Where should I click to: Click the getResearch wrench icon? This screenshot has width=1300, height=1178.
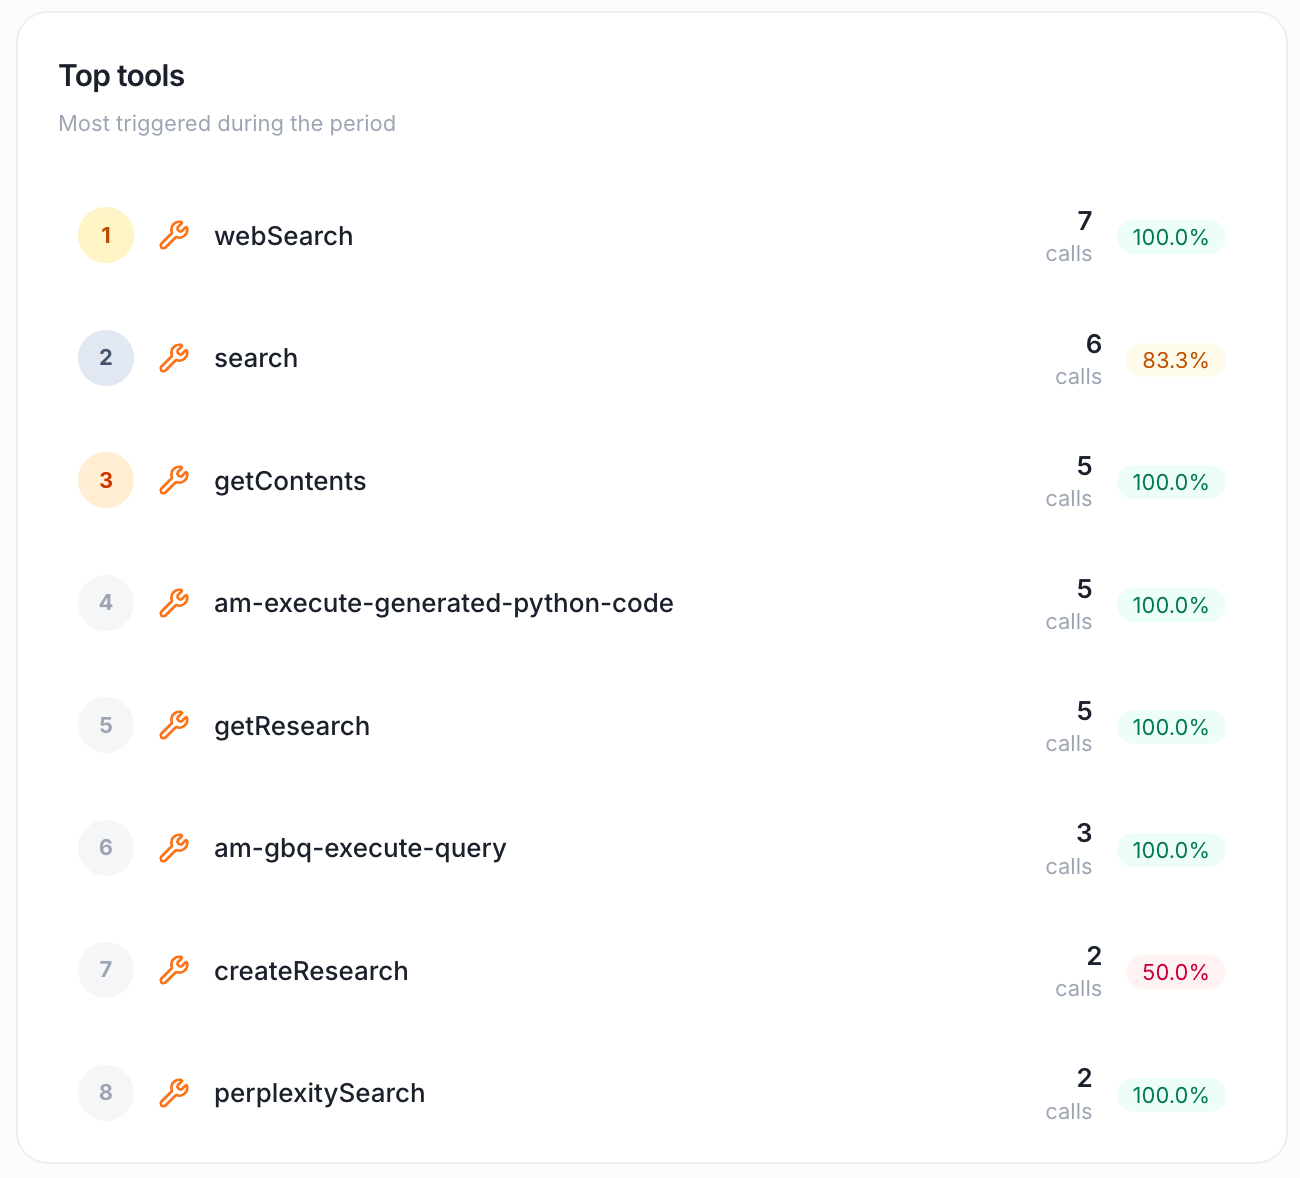[174, 726]
